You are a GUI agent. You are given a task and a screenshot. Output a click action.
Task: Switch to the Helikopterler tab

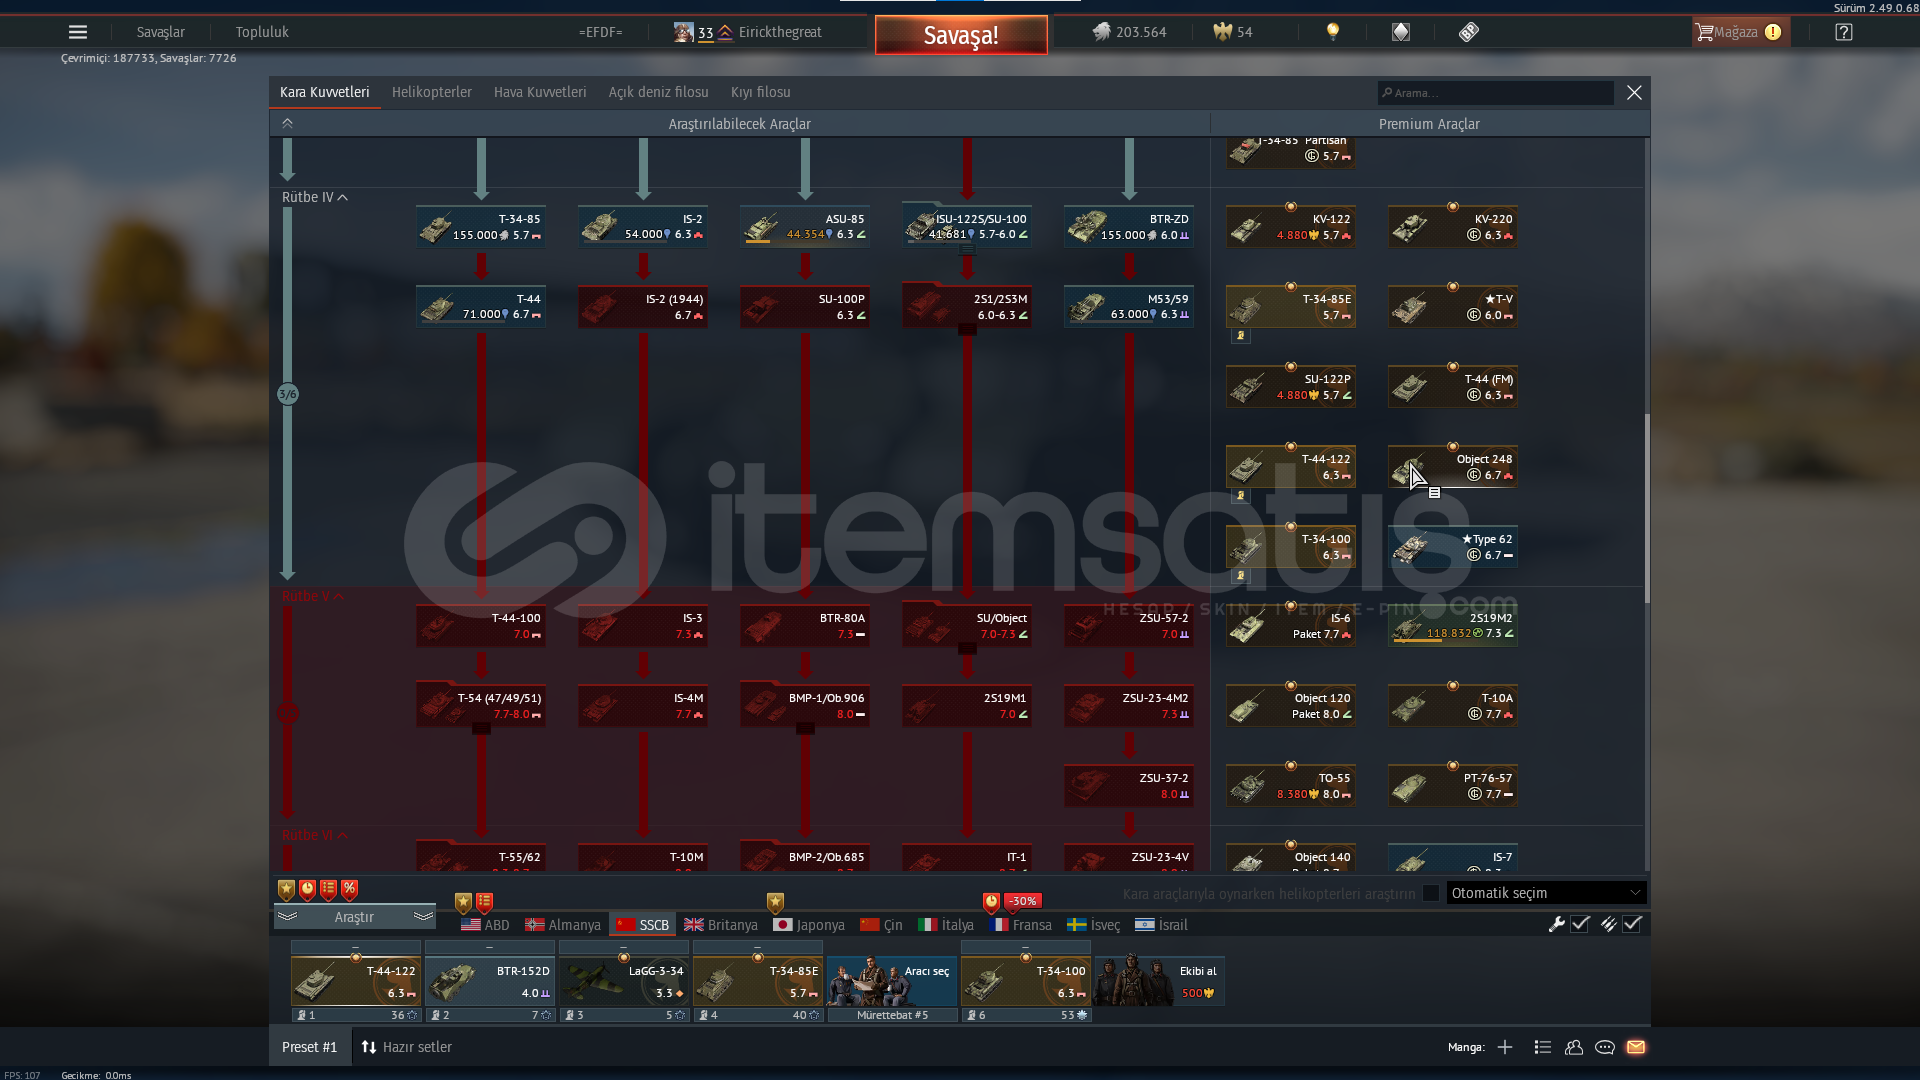click(x=431, y=92)
